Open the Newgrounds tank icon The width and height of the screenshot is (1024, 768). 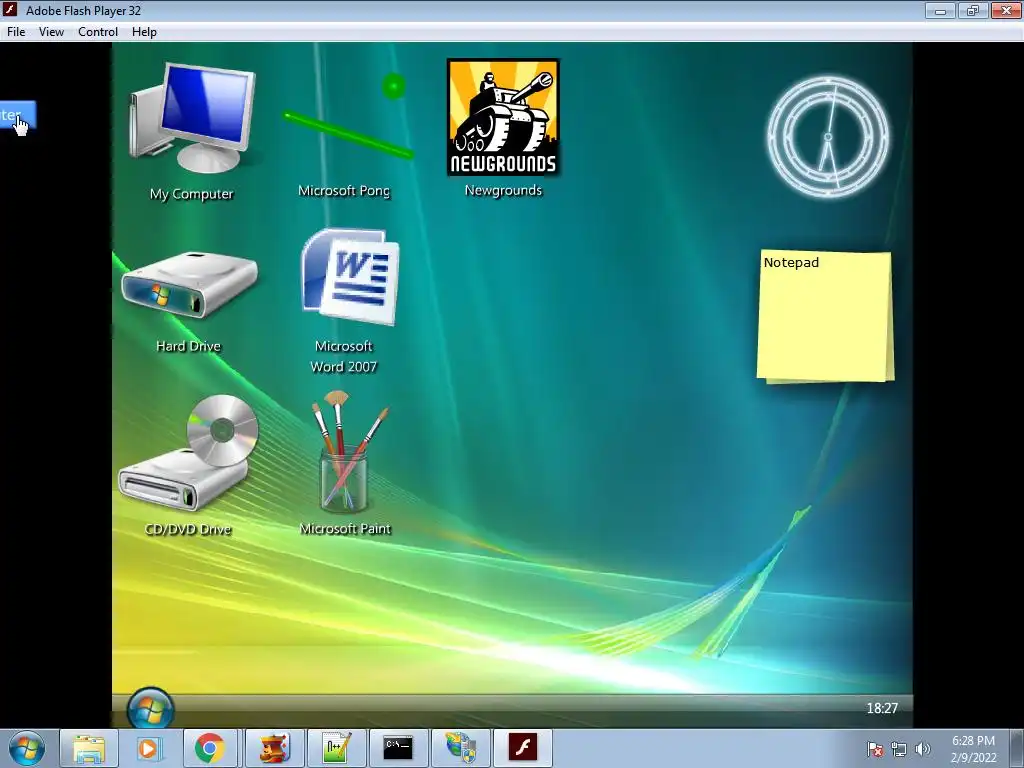[503, 118]
